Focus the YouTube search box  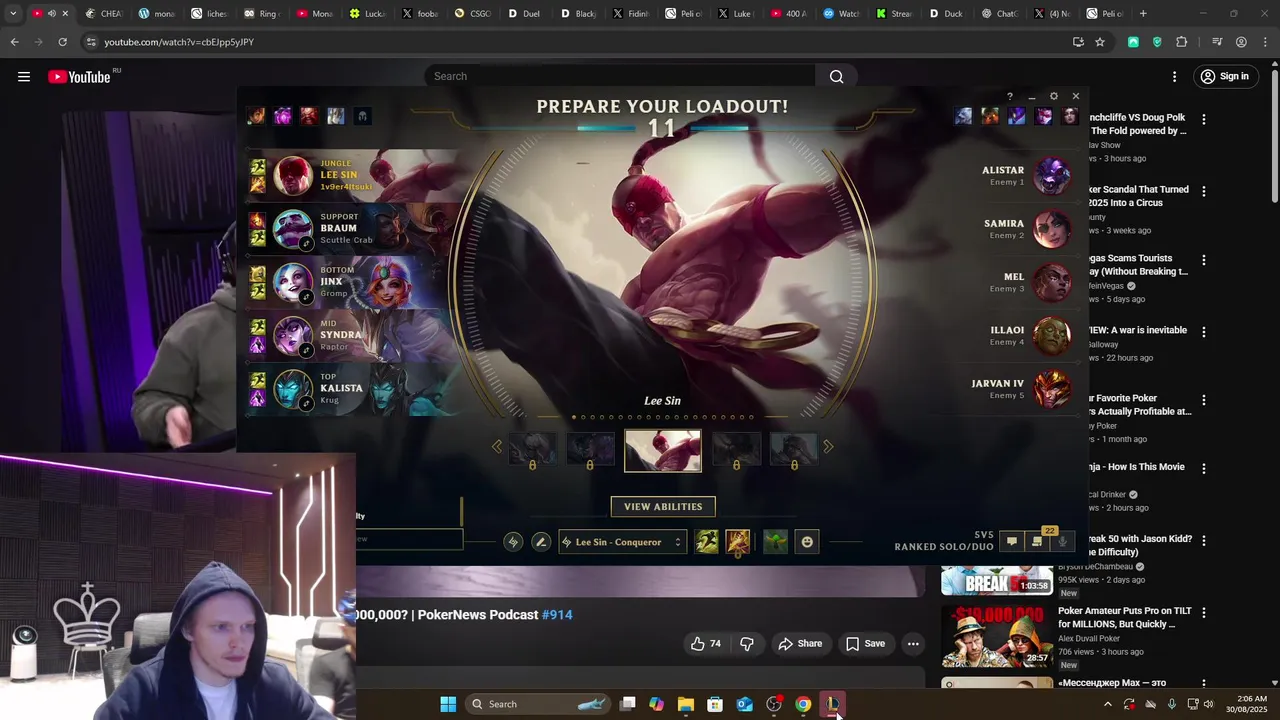coord(620,76)
